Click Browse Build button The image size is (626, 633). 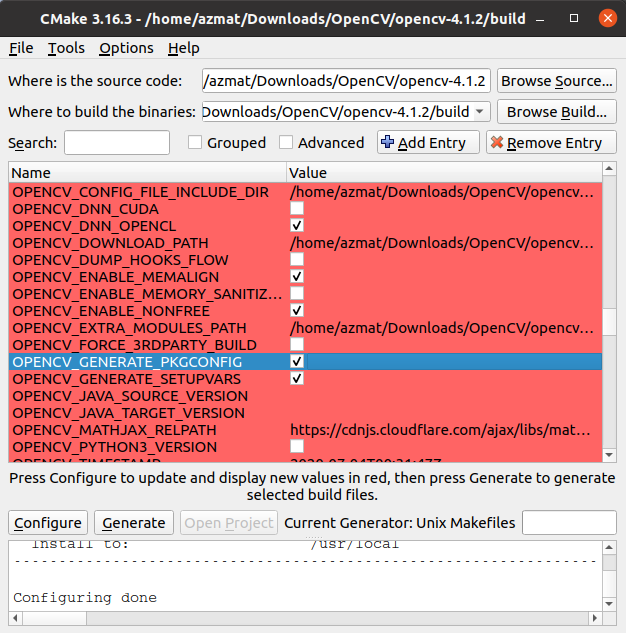coord(557,112)
